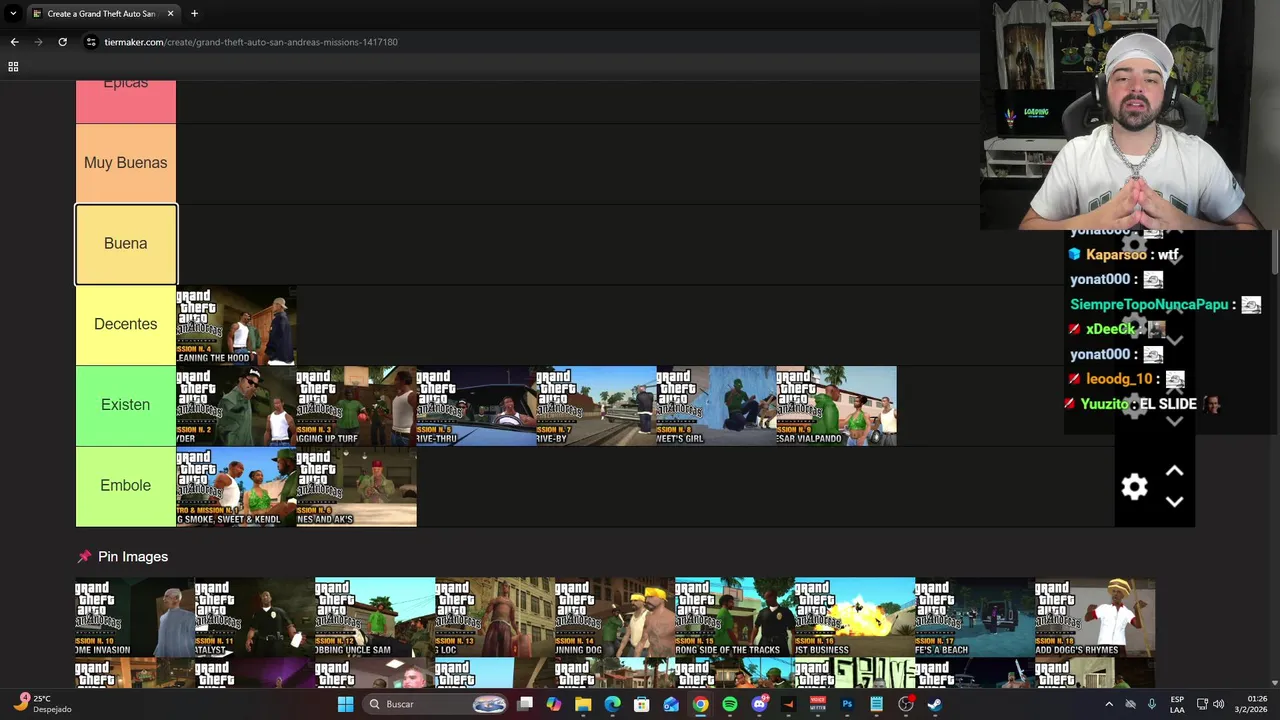This screenshot has height=720, width=1280.
Task: Open Task View from taskbar
Action: point(525,704)
